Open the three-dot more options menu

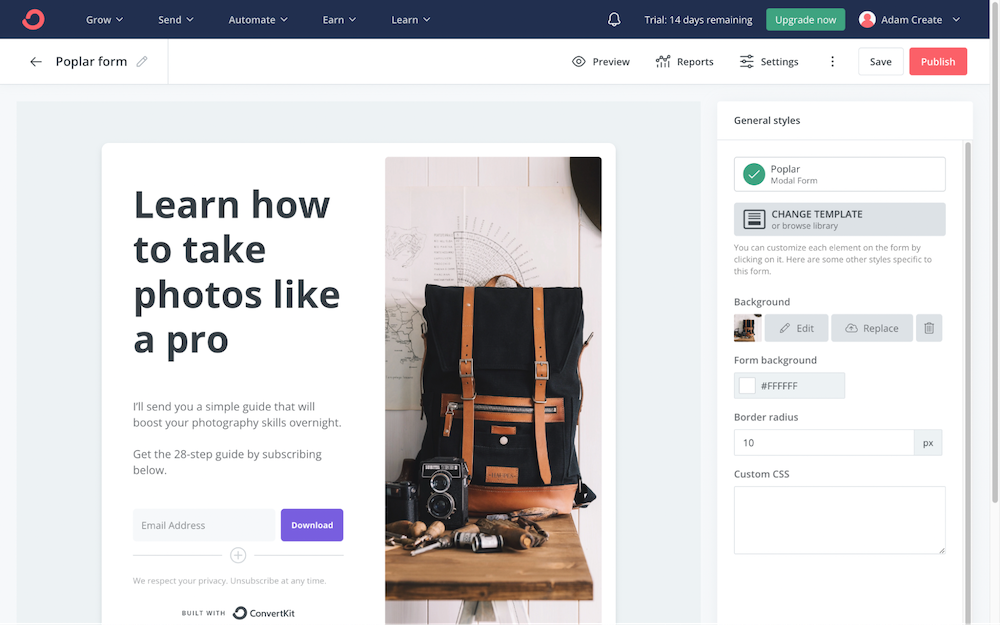click(x=832, y=61)
